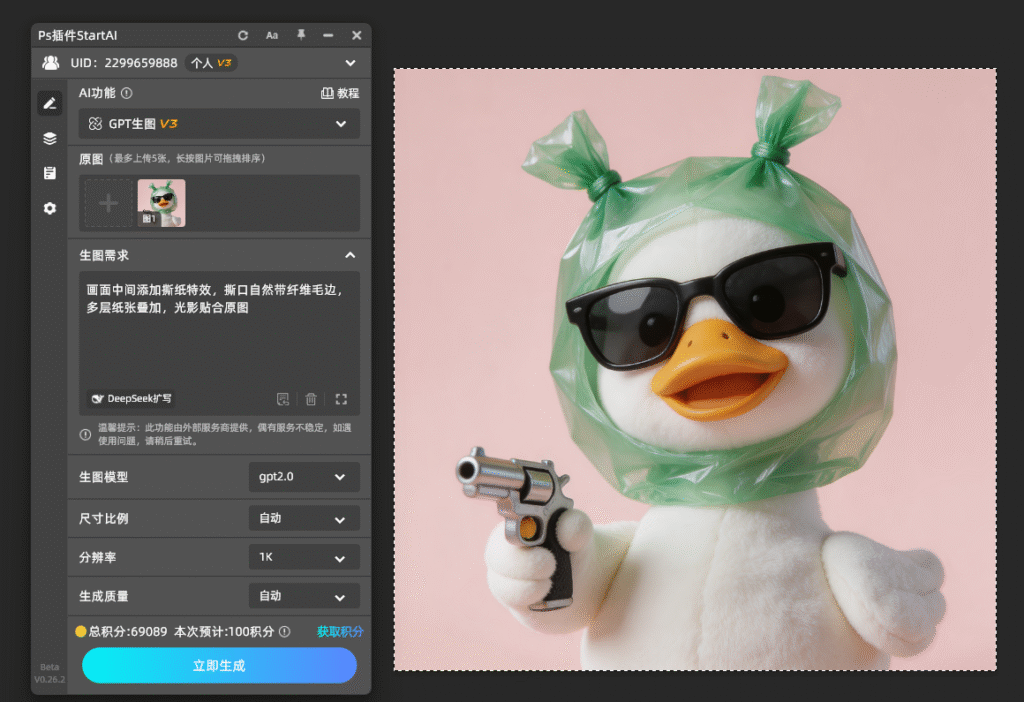Viewport: 1024px width, 702px height.
Task: Expand the prompt box to fullscreen
Action: [x=341, y=399]
